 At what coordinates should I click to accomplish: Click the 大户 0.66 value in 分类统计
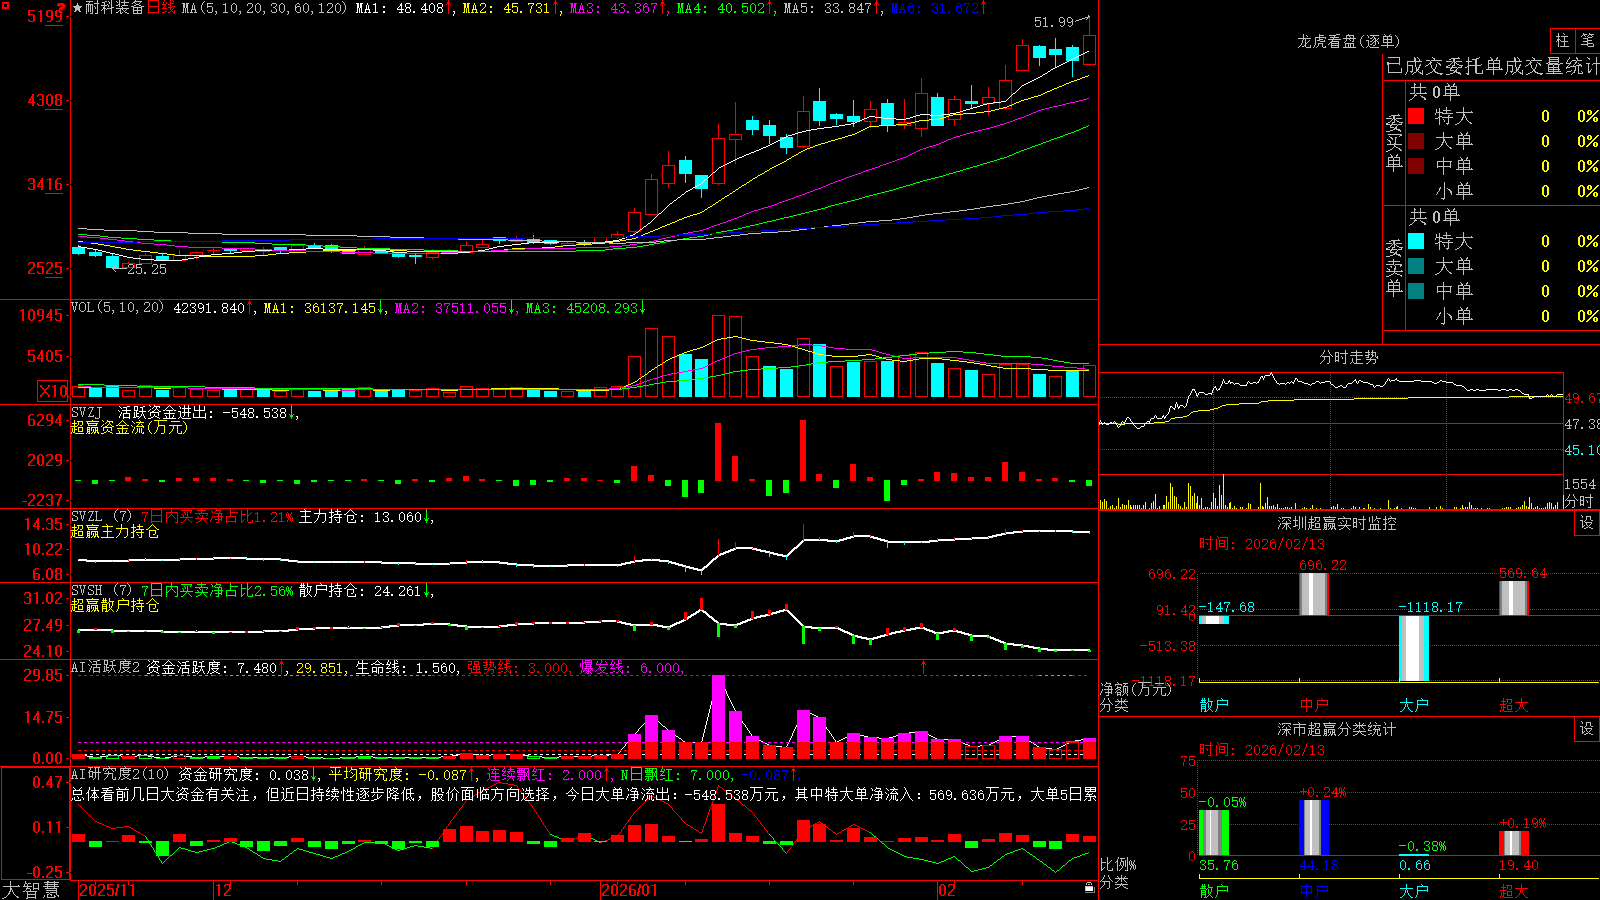point(1414,865)
